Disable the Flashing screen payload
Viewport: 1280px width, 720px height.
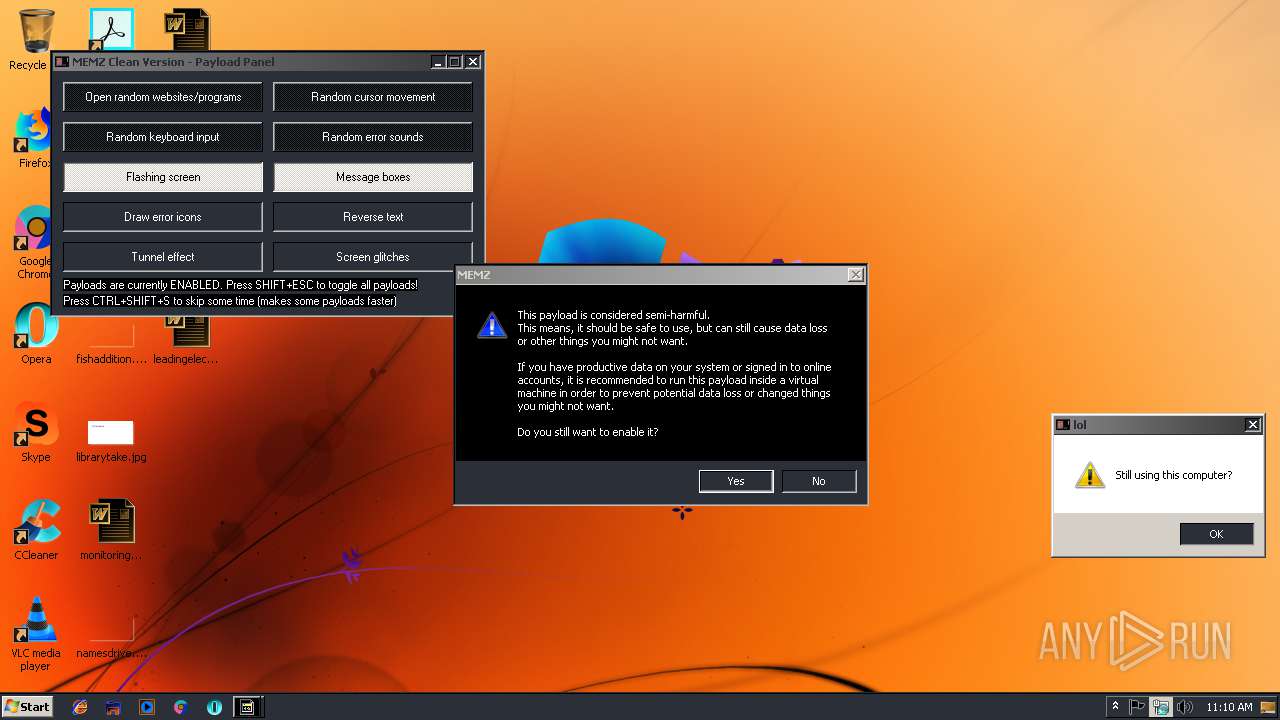(x=163, y=177)
